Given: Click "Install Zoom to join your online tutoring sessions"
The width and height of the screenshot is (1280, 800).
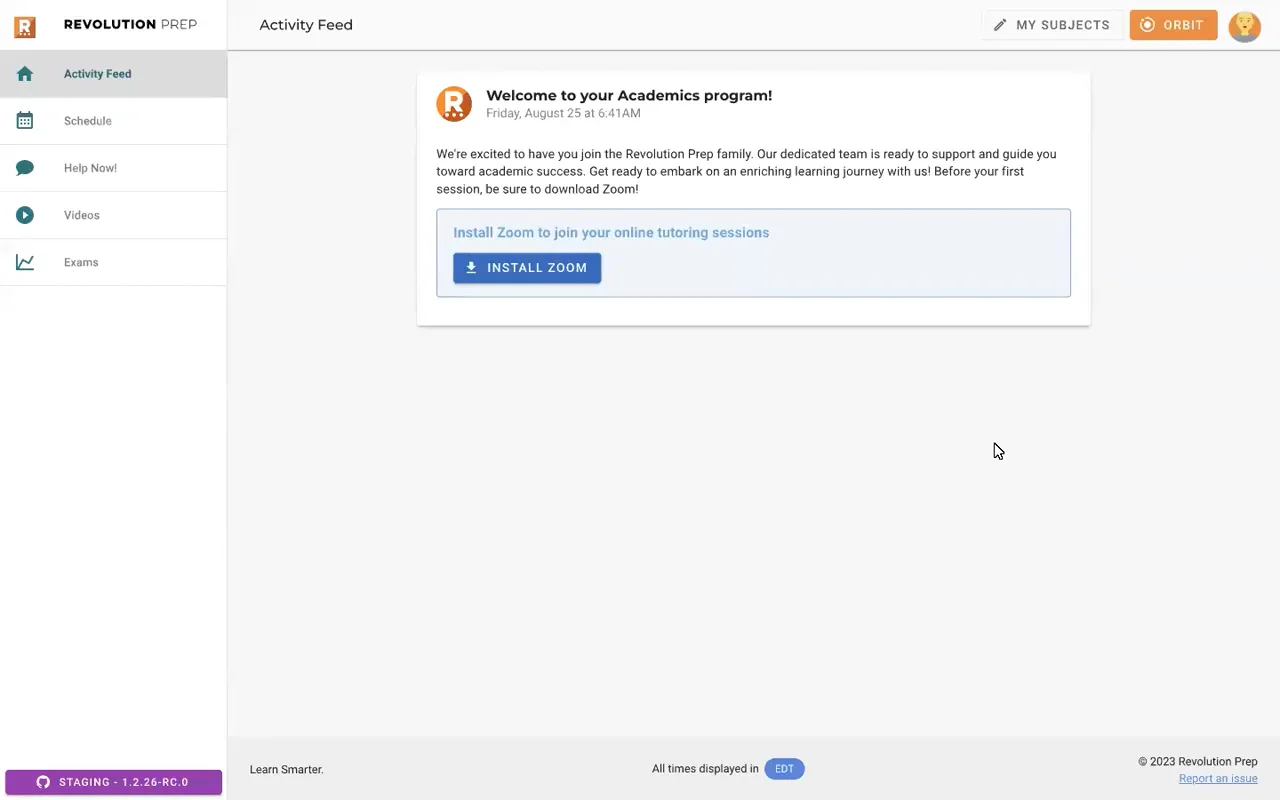Looking at the screenshot, I should pyautogui.click(x=611, y=232).
